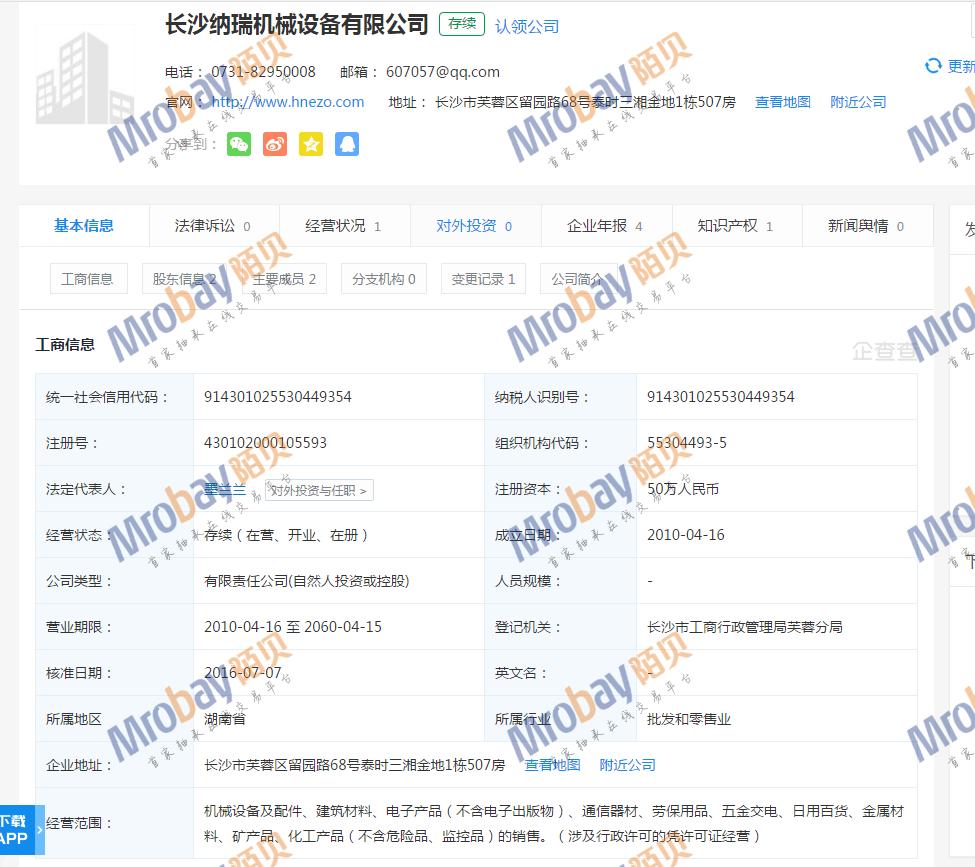Image resolution: width=975 pixels, height=867 pixels.
Task: Expand the arrow beside download APP
Action: point(40,830)
